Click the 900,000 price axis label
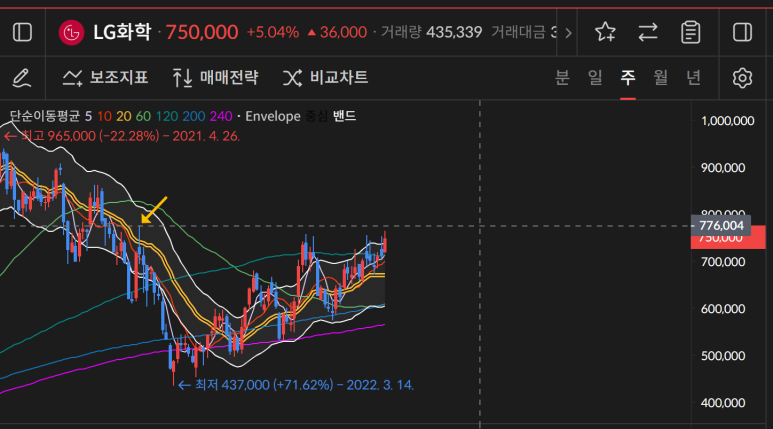 723,168
